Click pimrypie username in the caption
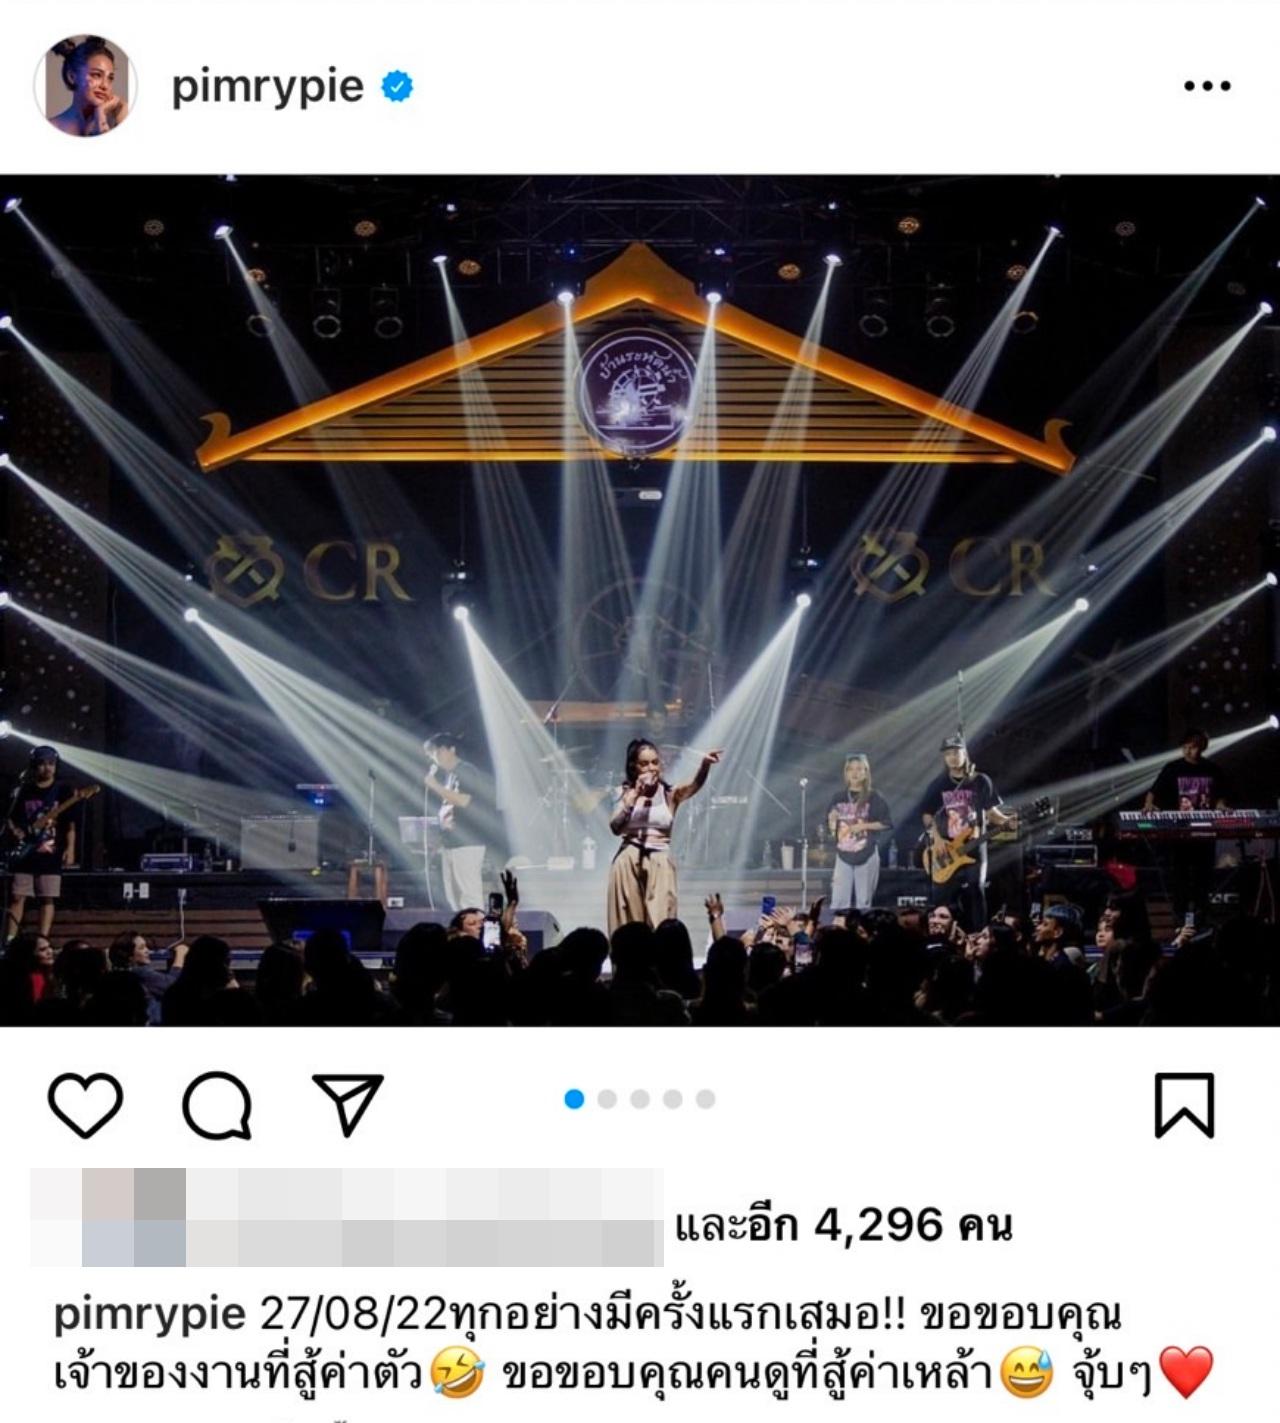The image size is (1280, 1423). pyautogui.click(x=150, y=1315)
